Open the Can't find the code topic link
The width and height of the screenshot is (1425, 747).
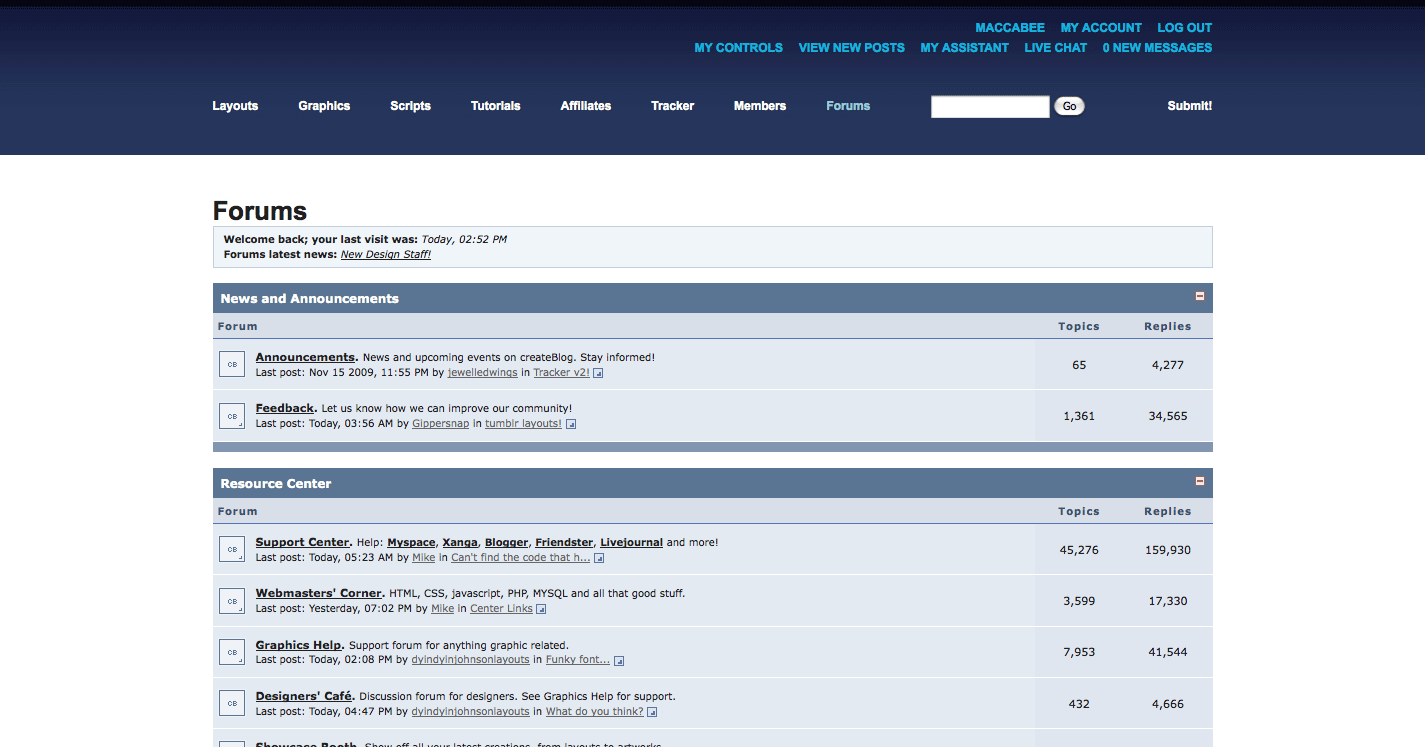tap(521, 558)
